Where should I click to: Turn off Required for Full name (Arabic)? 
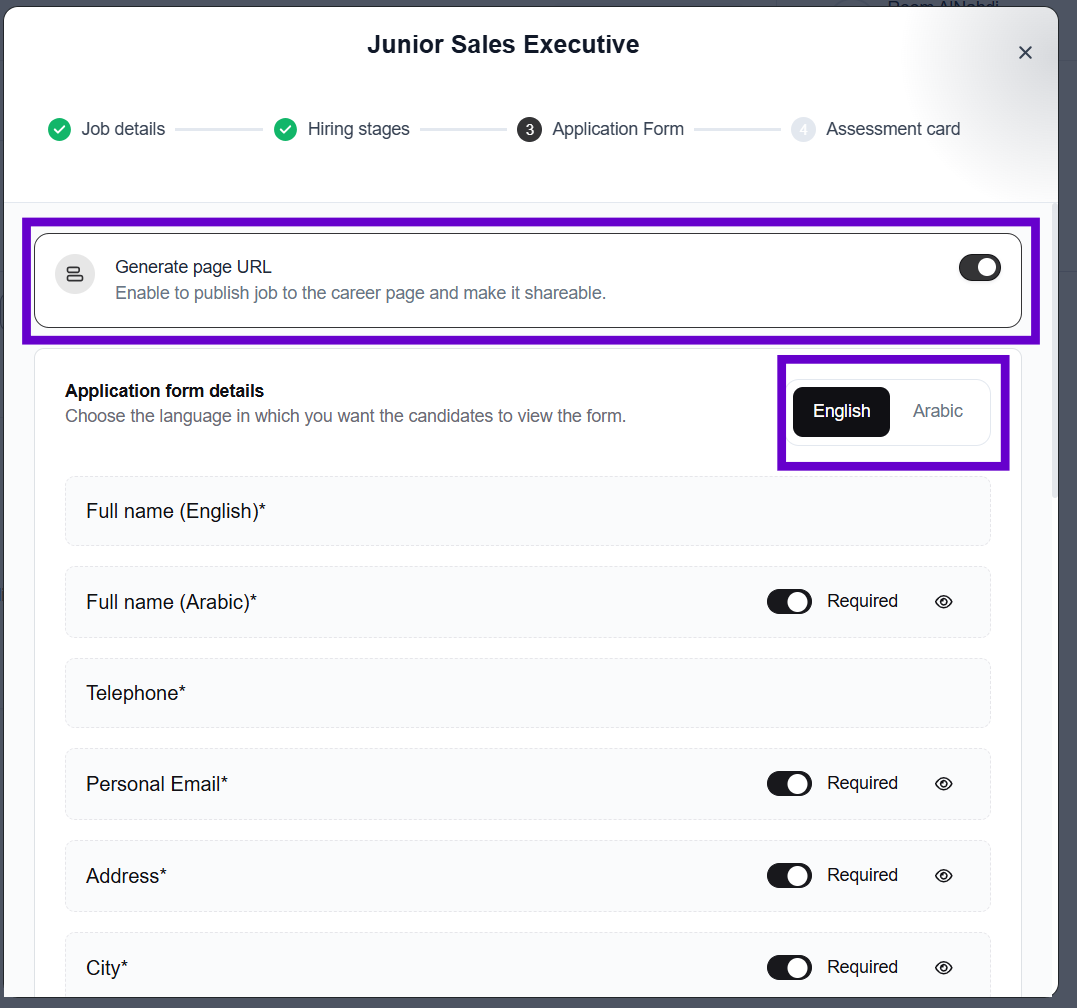(x=789, y=602)
